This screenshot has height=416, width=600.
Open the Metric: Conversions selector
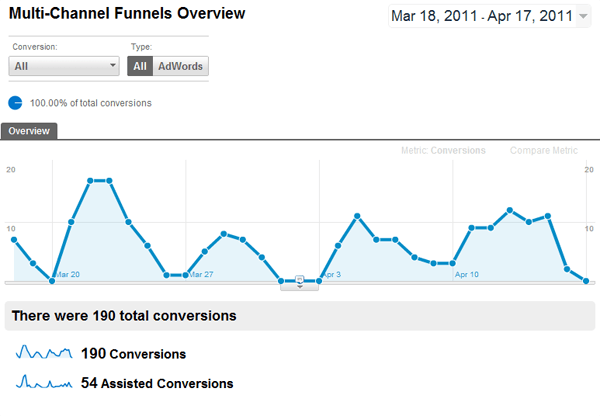[443, 151]
